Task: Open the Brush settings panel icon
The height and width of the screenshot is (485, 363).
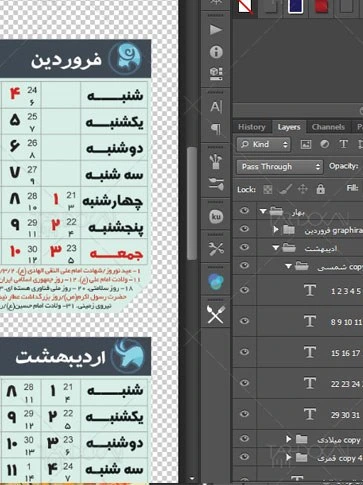Action: coord(216,184)
